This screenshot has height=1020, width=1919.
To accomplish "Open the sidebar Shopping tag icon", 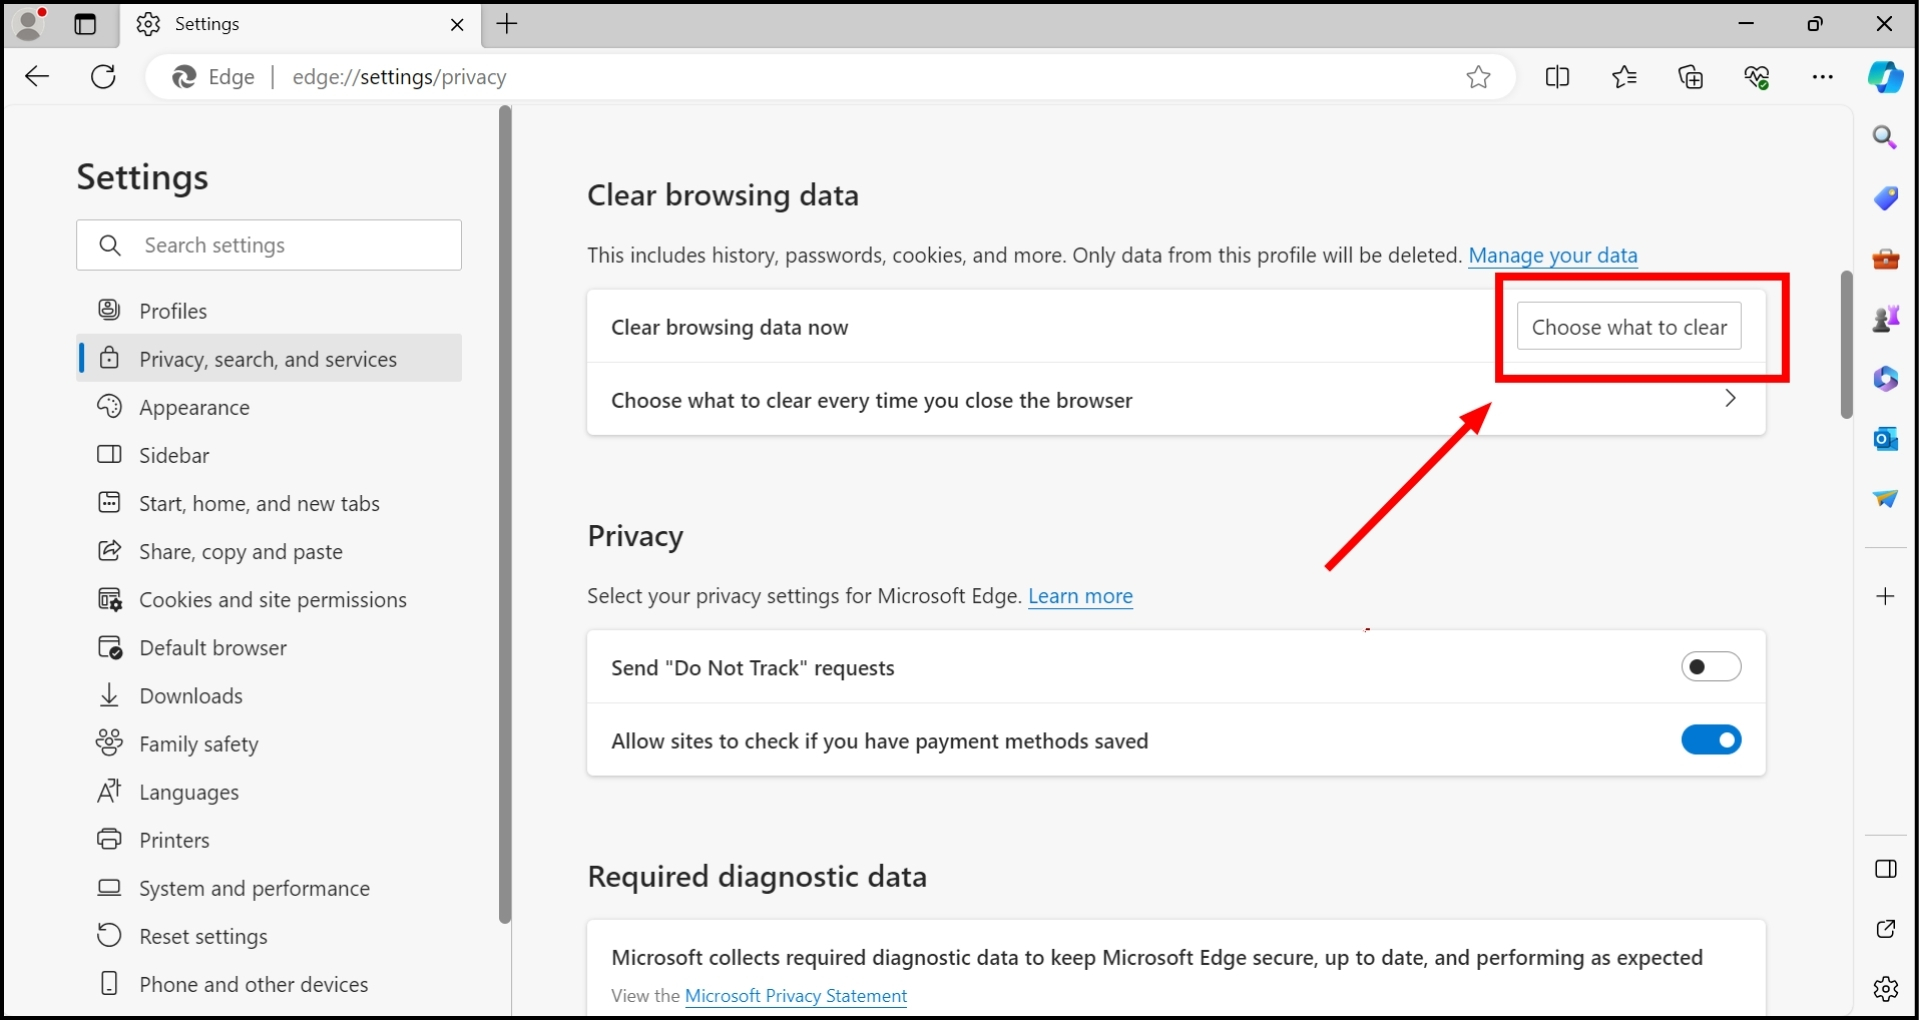I will point(1885,198).
